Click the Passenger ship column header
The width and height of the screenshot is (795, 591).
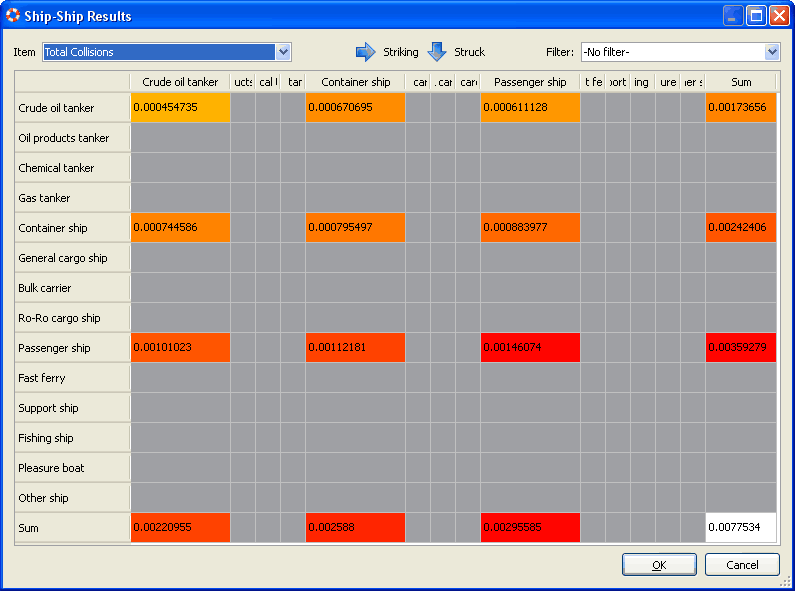click(x=530, y=82)
